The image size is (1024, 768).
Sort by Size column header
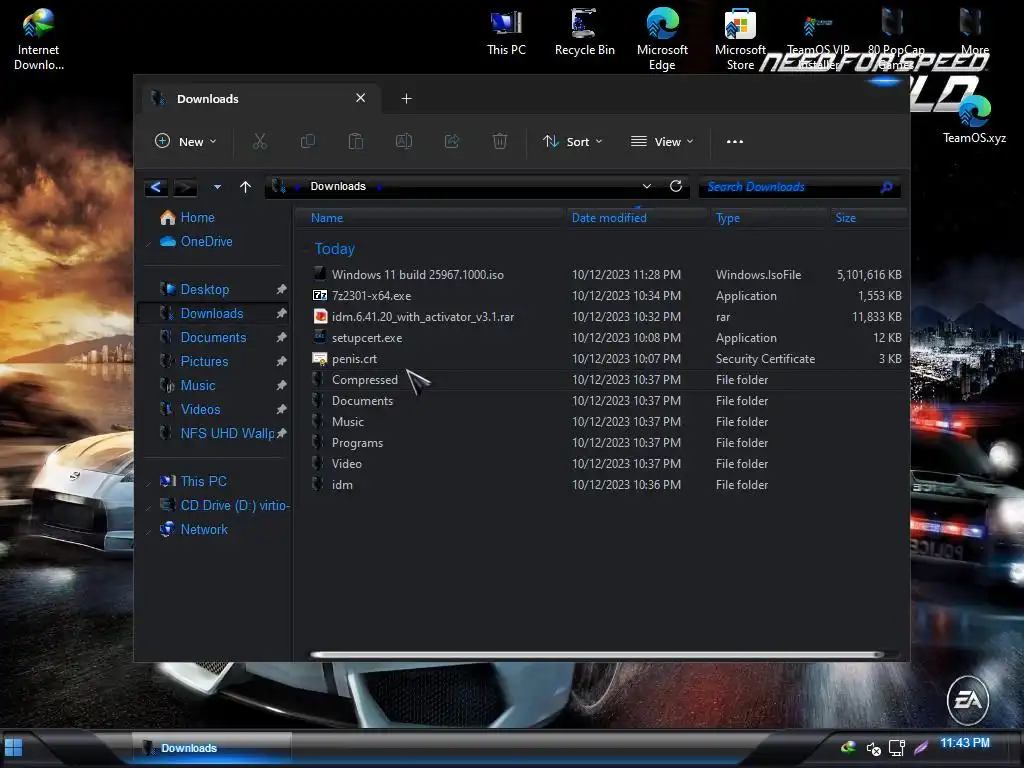pyautogui.click(x=867, y=217)
